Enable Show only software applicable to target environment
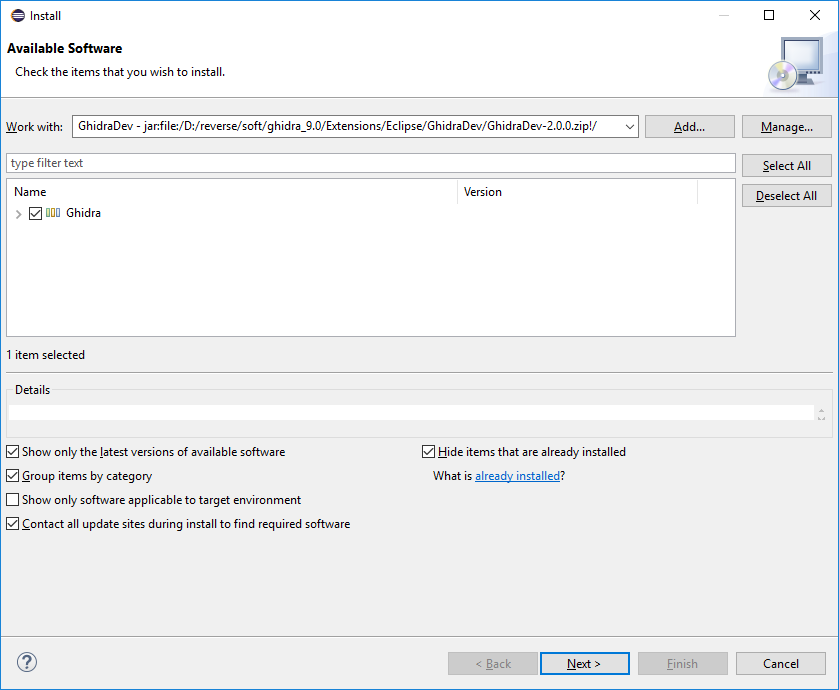The width and height of the screenshot is (839, 690). click(x=12, y=500)
